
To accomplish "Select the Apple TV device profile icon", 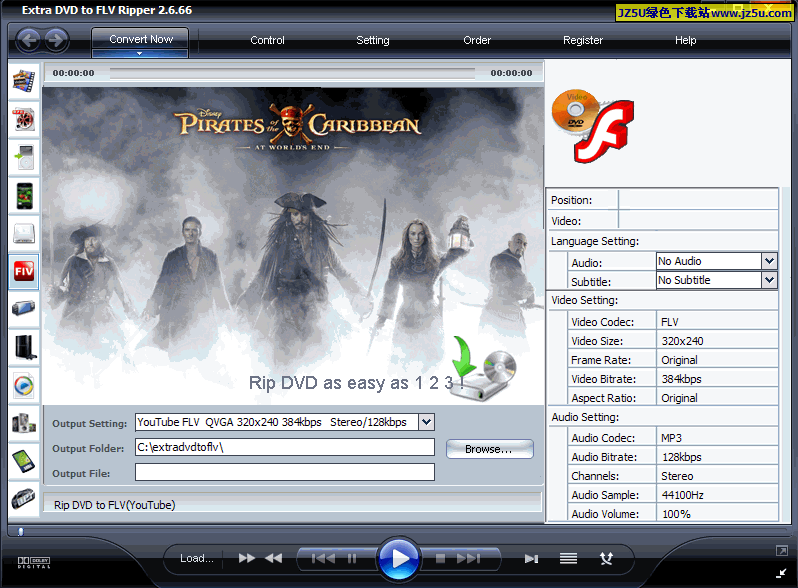I will click(23, 234).
